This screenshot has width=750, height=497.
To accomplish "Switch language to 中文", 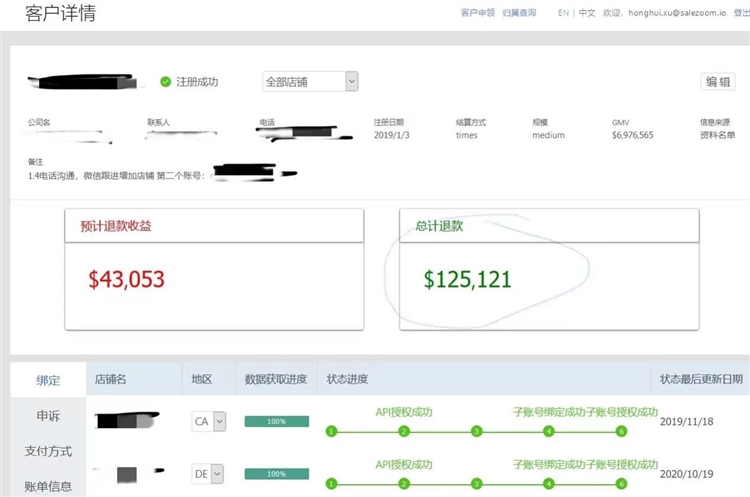I will click(587, 12).
